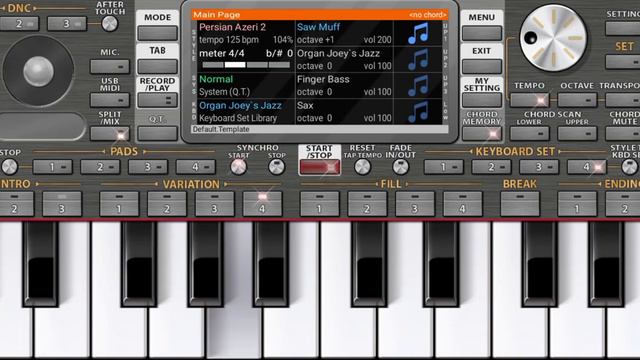Image resolution: width=640 pixels, height=360 pixels.
Task: Select the Persian Azeri 2 style
Action: 232,27
